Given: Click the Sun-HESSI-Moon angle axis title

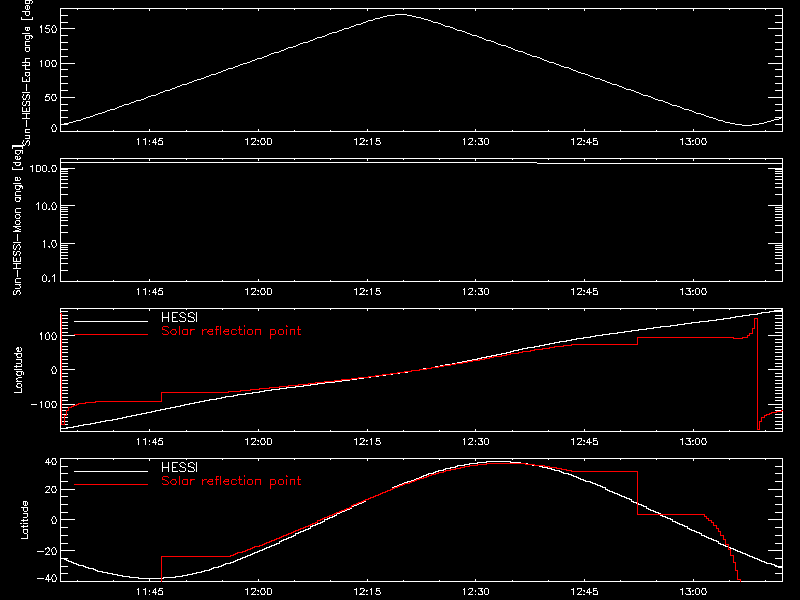Looking at the screenshot, I should [17, 220].
